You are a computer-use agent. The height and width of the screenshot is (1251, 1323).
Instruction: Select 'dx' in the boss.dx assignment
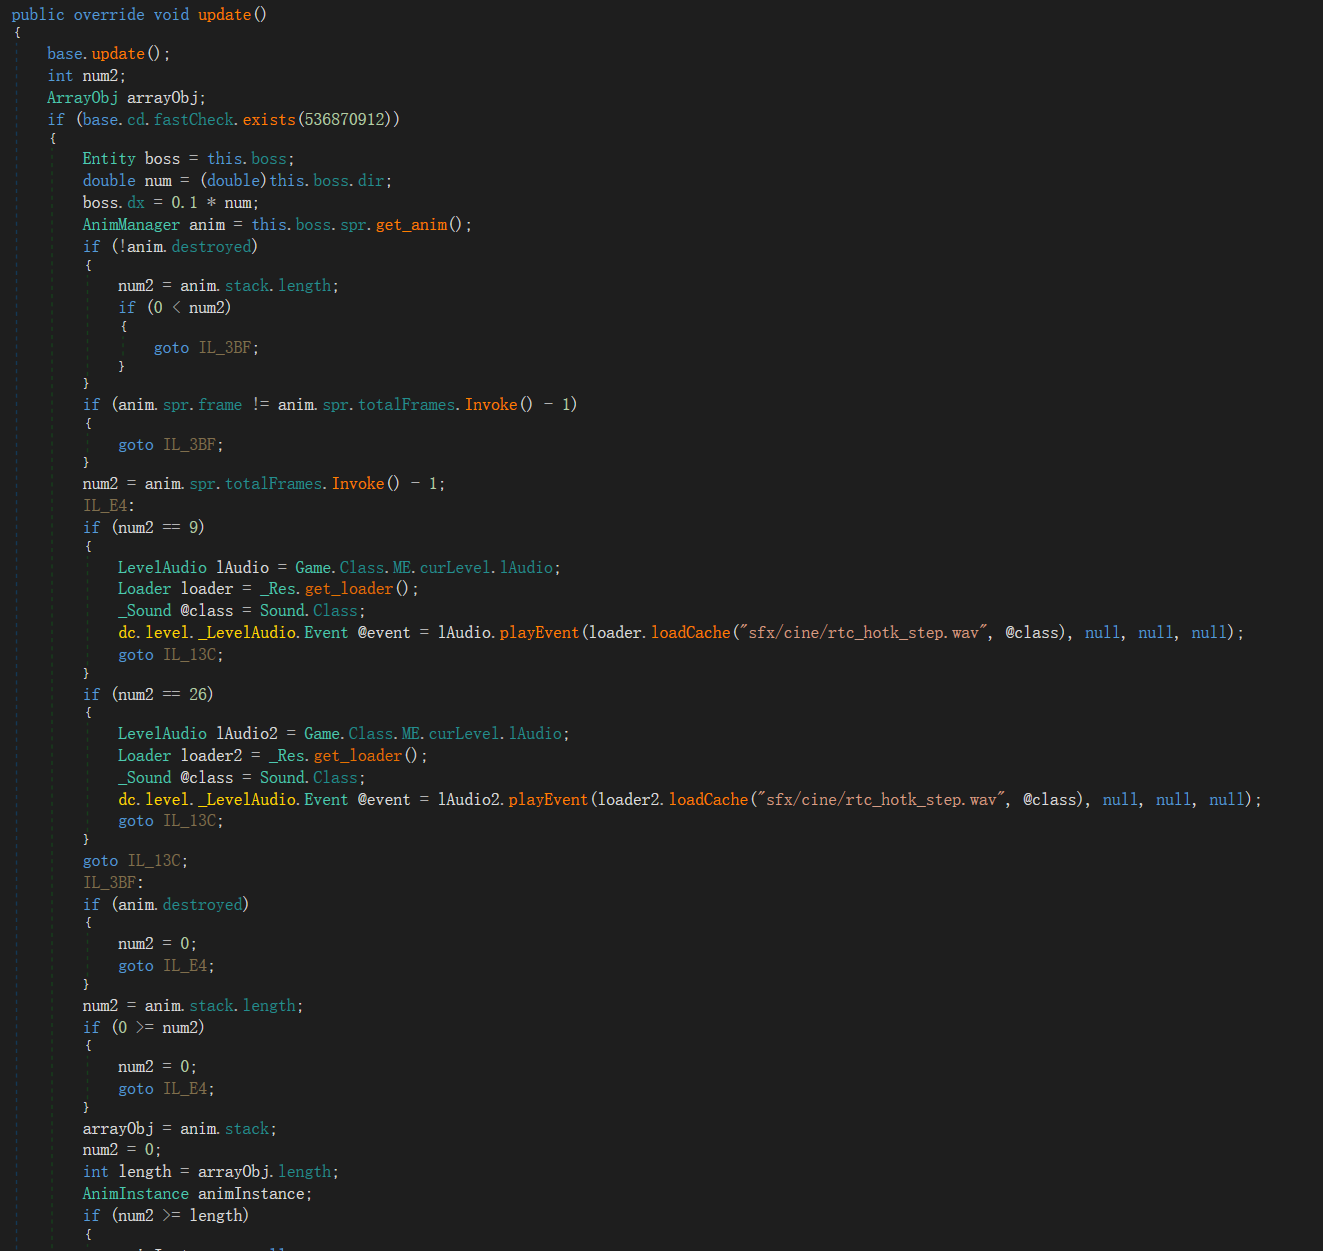(136, 203)
